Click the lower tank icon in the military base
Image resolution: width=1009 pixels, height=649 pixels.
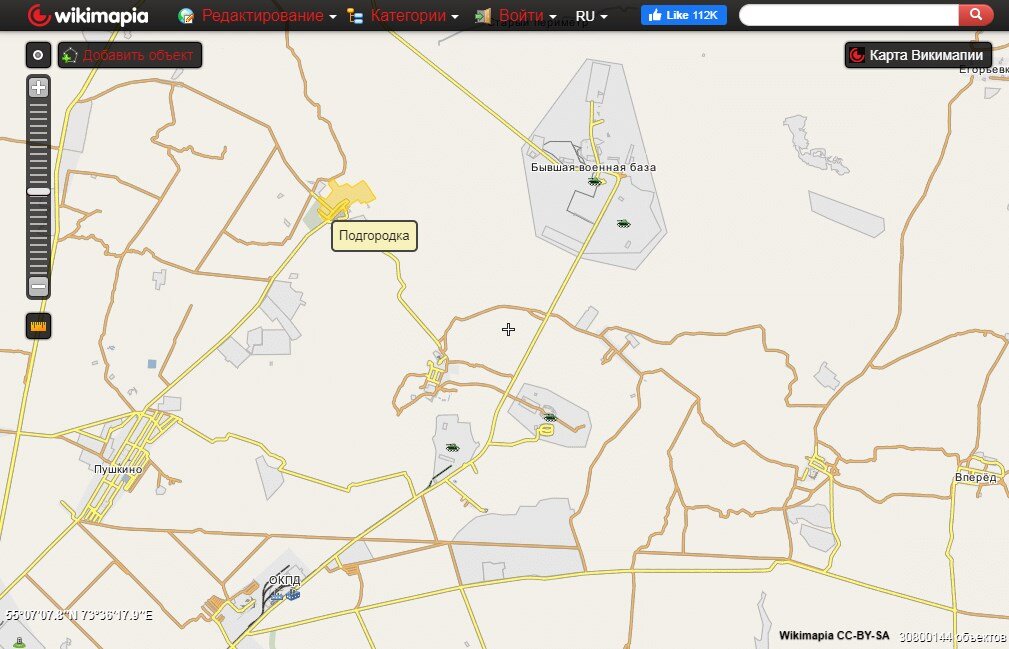623,224
